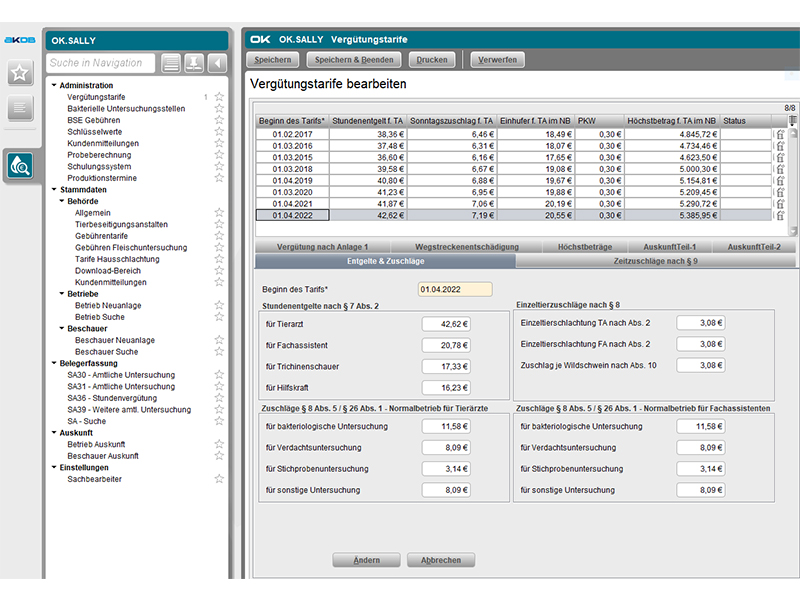Click the list view sidebar icon
The height and width of the screenshot is (600, 800).
click(19, 109)
